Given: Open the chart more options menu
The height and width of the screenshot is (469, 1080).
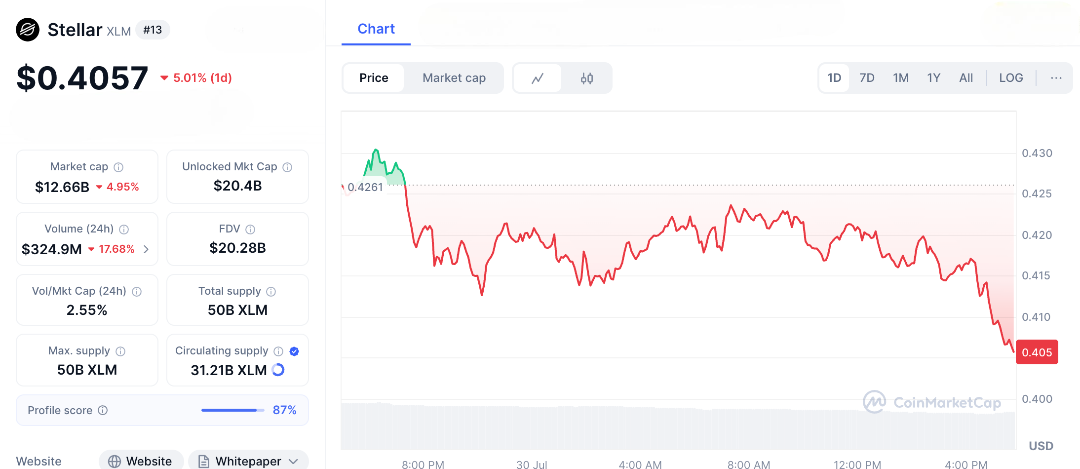Looking at the screenshot, I should pyautogui.click(x=1056, y=78).
